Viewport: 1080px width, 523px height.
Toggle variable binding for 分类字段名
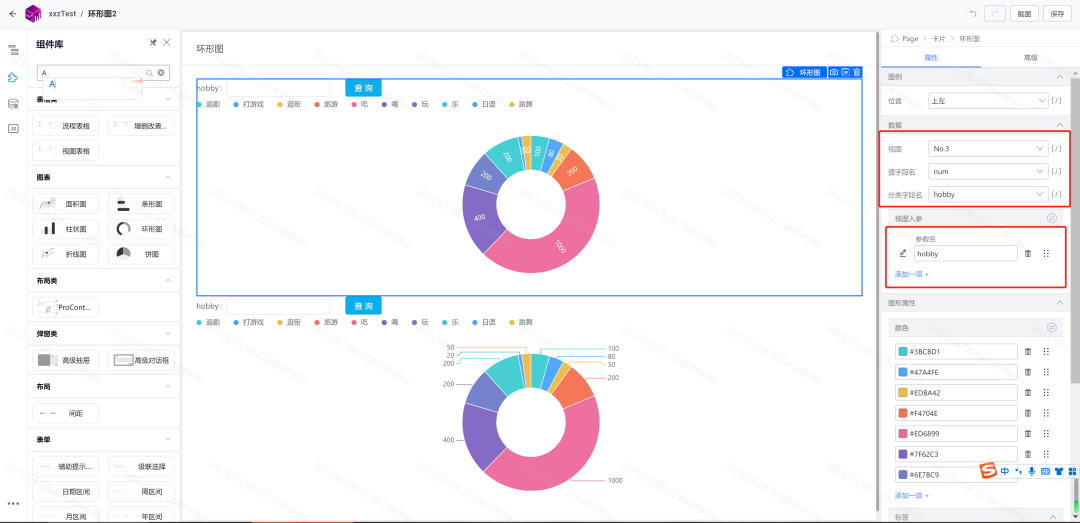pos(1057,194)
